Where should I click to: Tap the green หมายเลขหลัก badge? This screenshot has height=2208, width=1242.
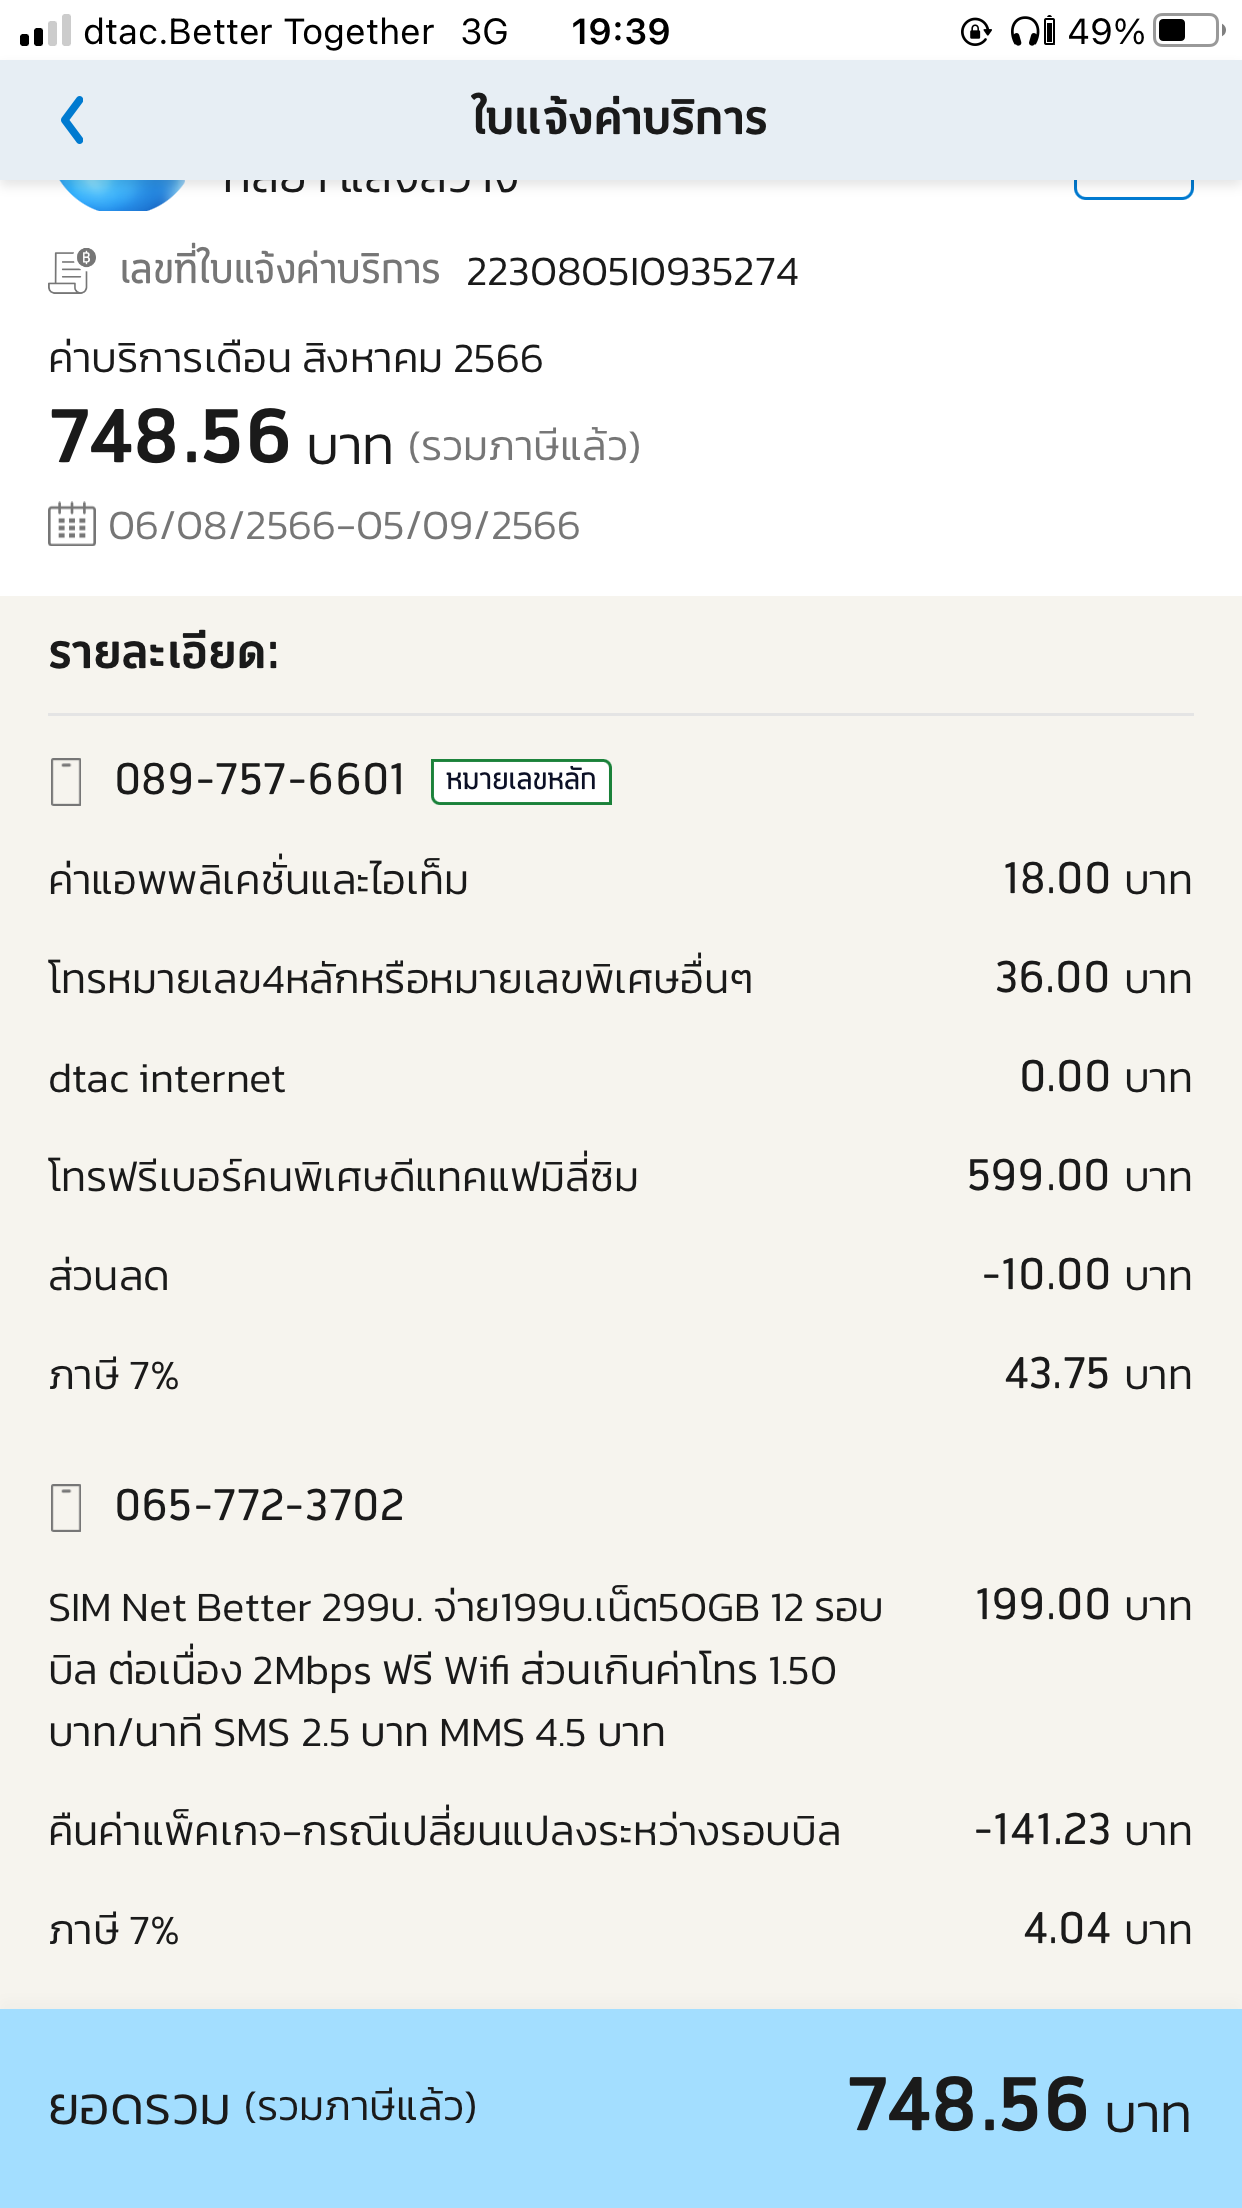tap(521, 781)
